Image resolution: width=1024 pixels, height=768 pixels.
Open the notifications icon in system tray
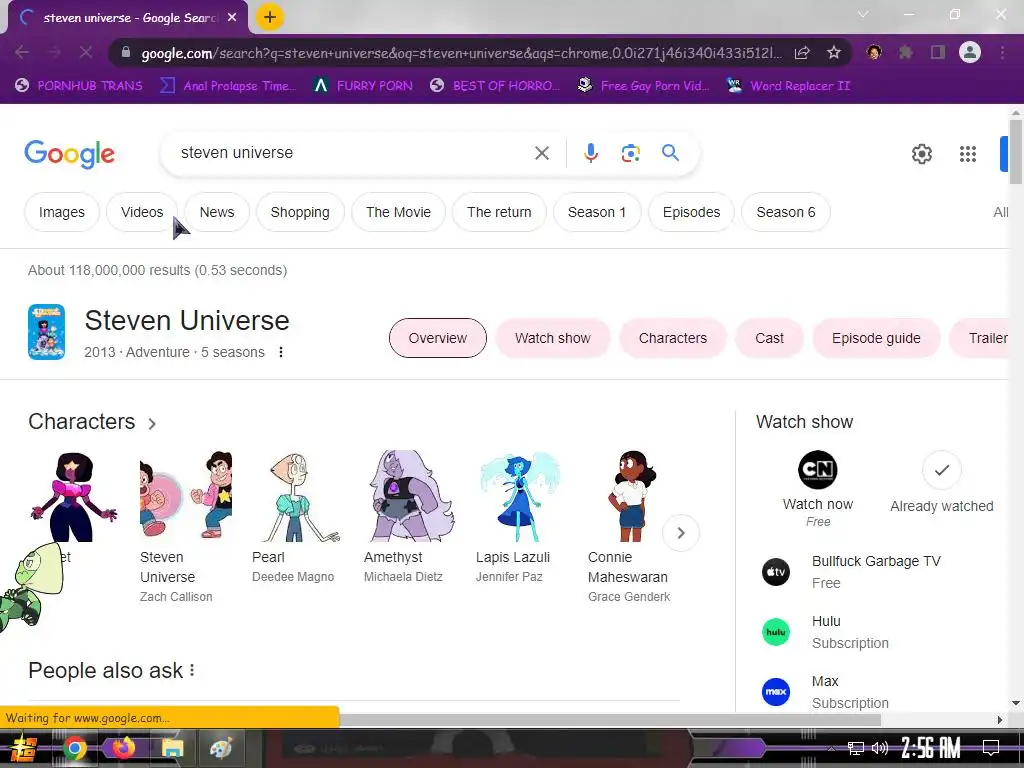[x=991, y=748]
